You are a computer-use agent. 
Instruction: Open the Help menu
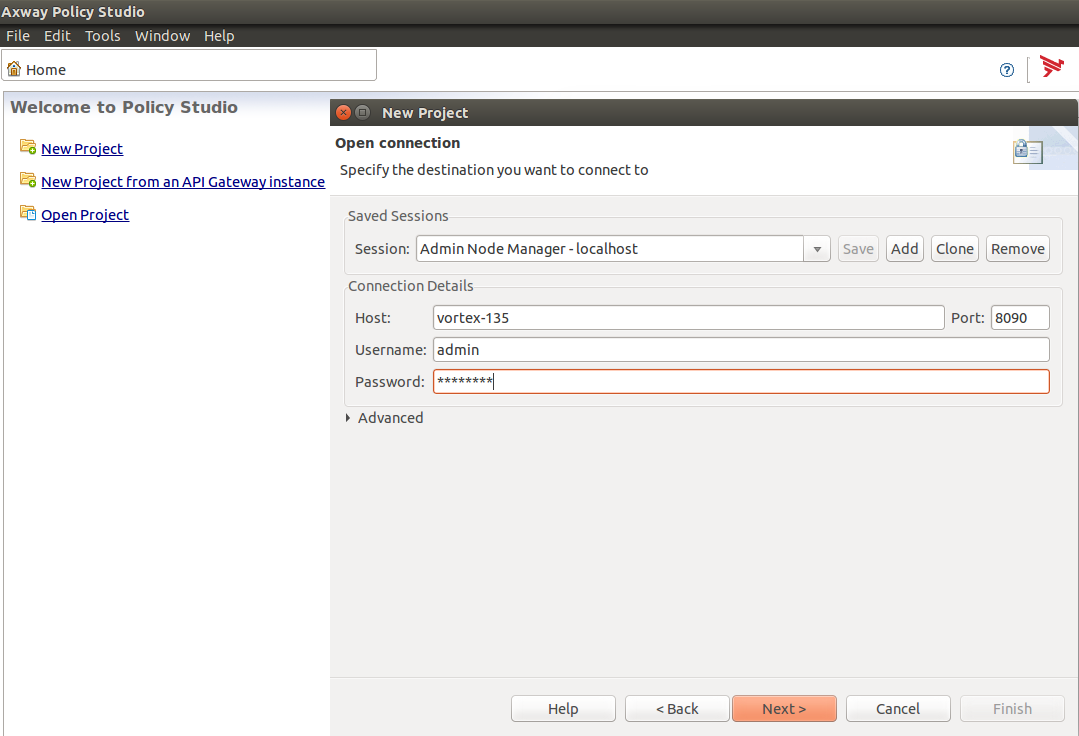(x=219, y=36)
